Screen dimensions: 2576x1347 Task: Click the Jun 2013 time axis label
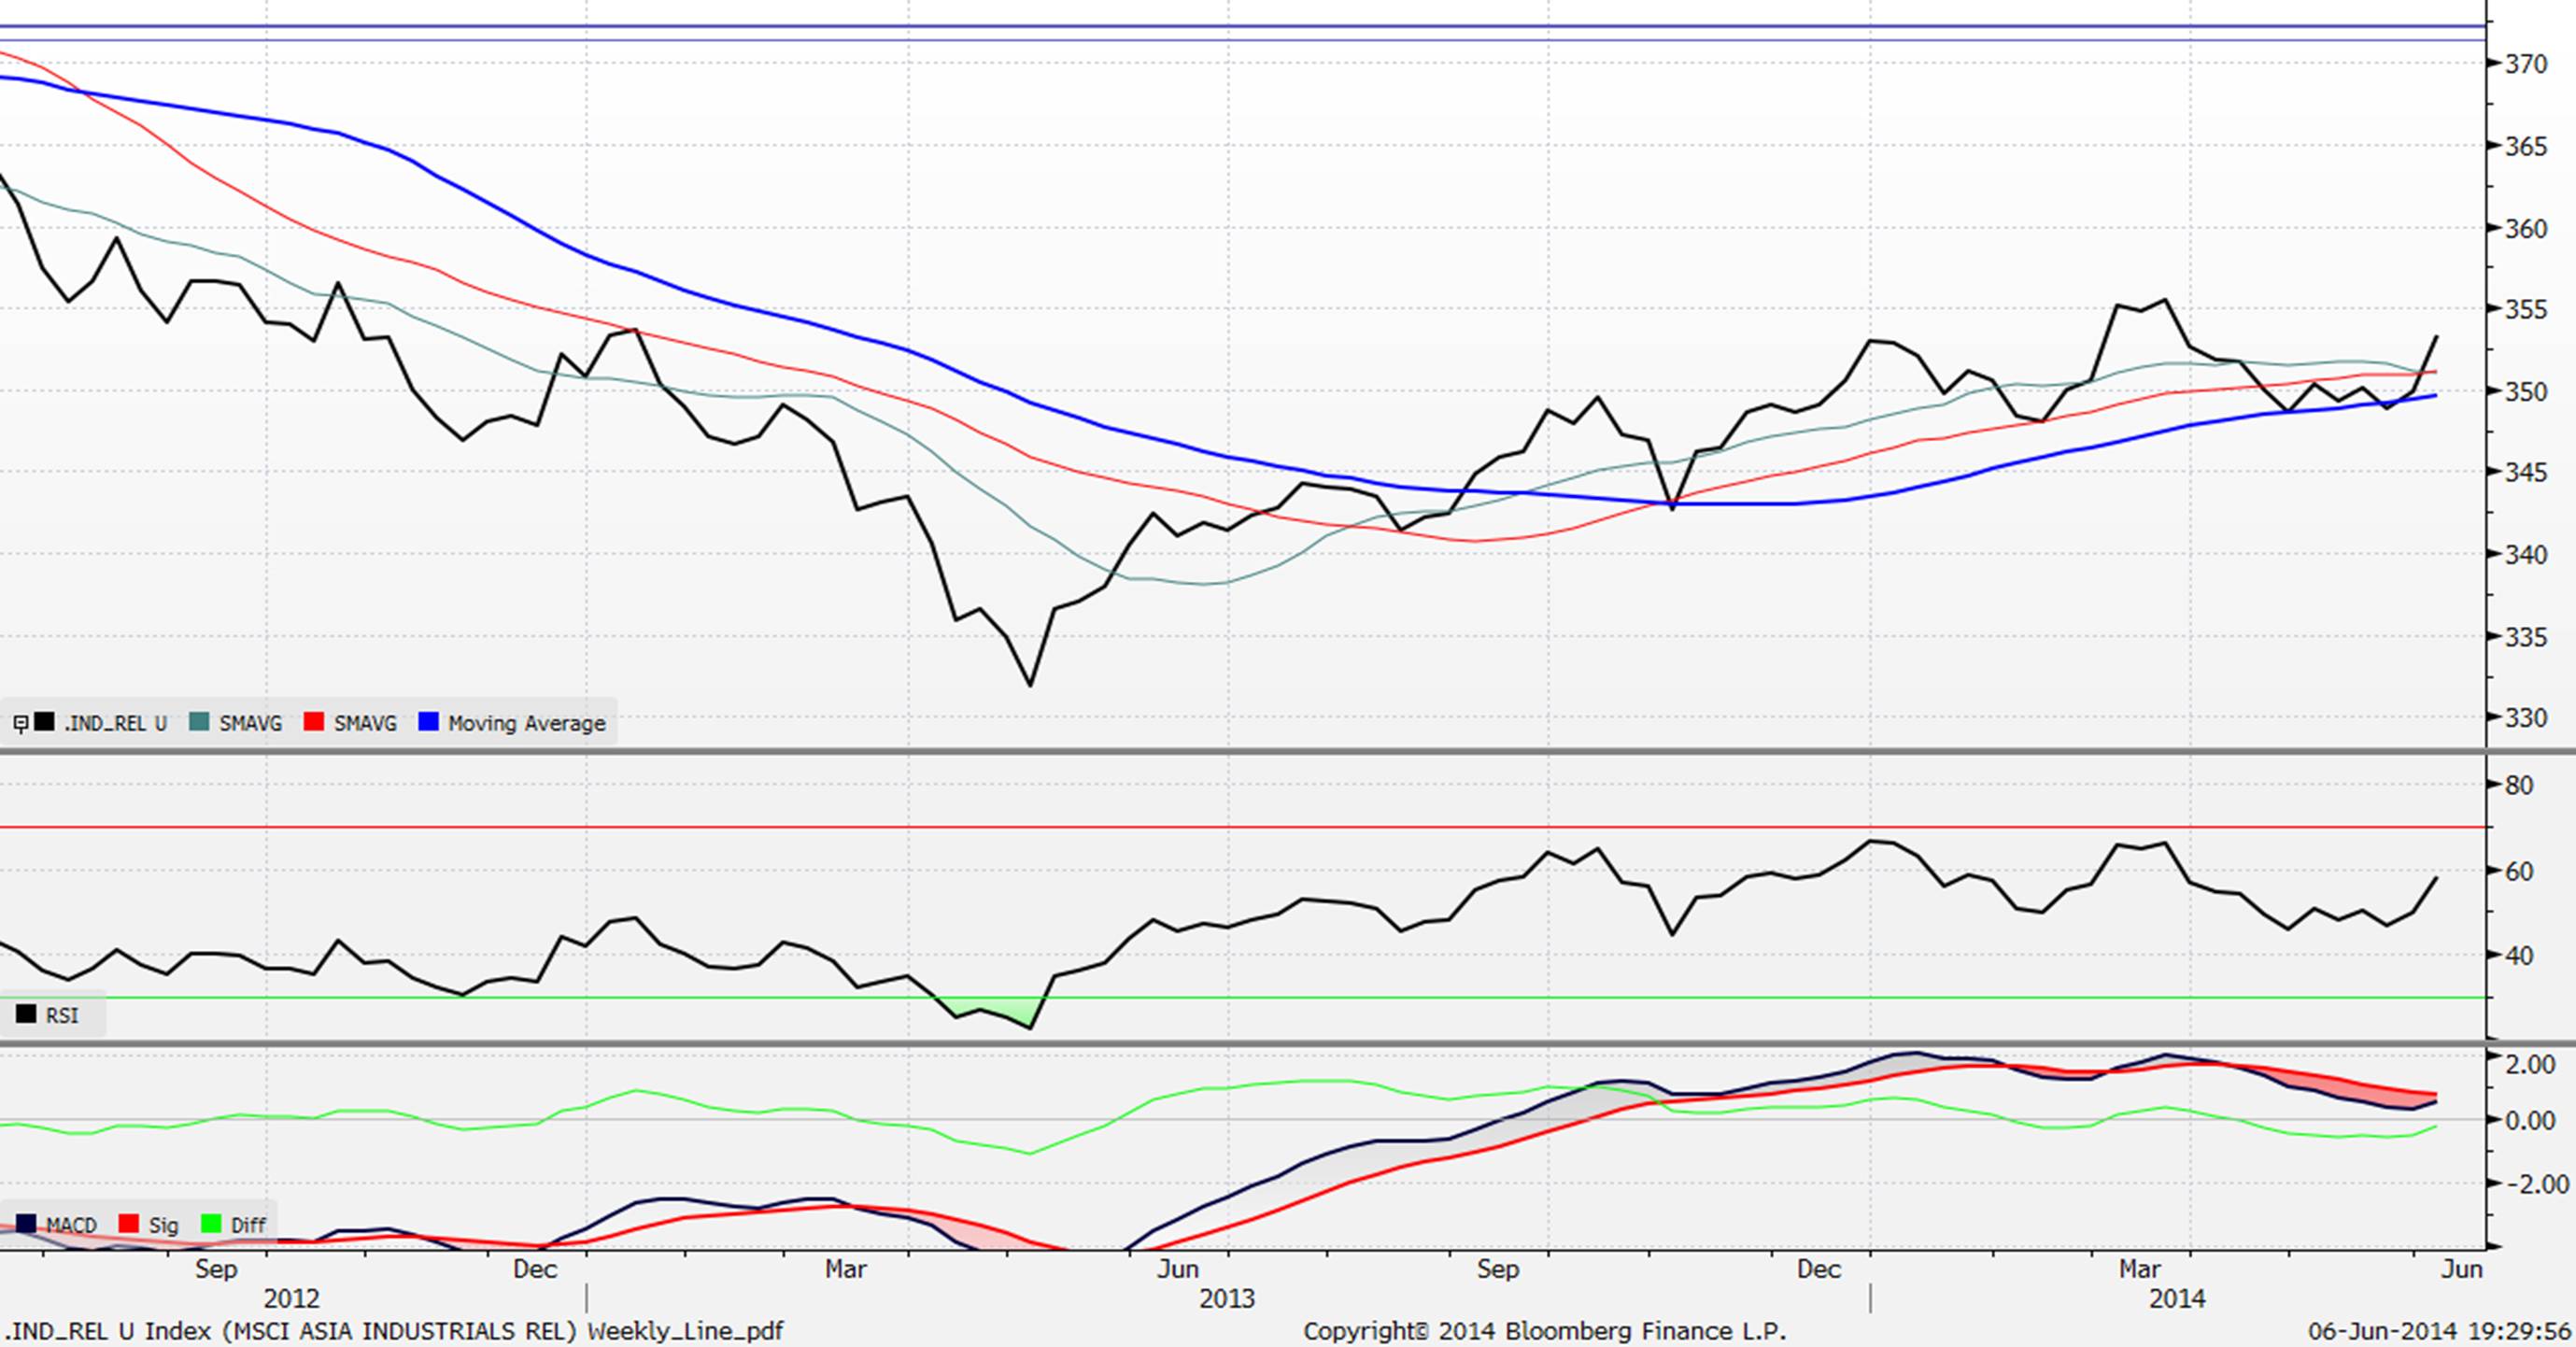click(1178, 1269)
